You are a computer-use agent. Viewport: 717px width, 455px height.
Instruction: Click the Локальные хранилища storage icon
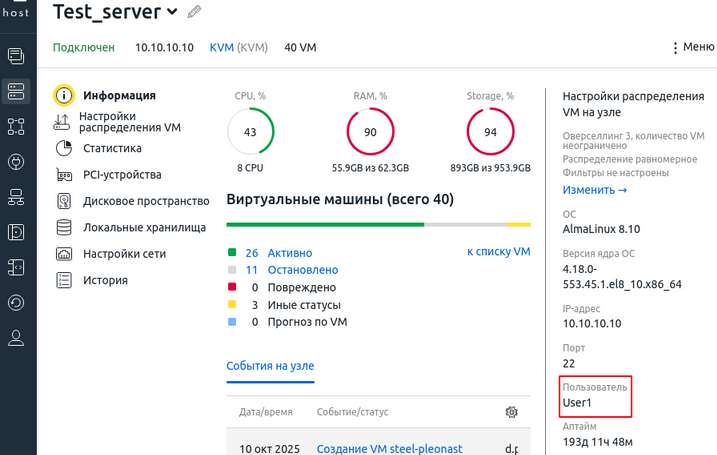[x=64, y=227]
